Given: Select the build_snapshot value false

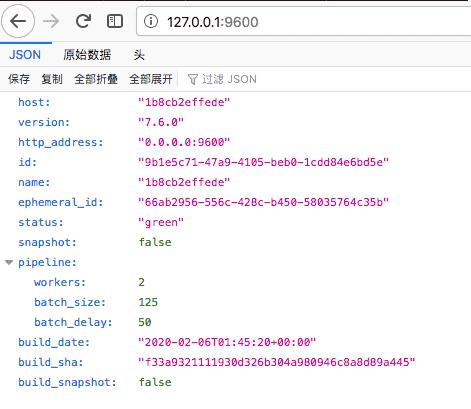Looking at the screenshot, I should tap(155, 382).
